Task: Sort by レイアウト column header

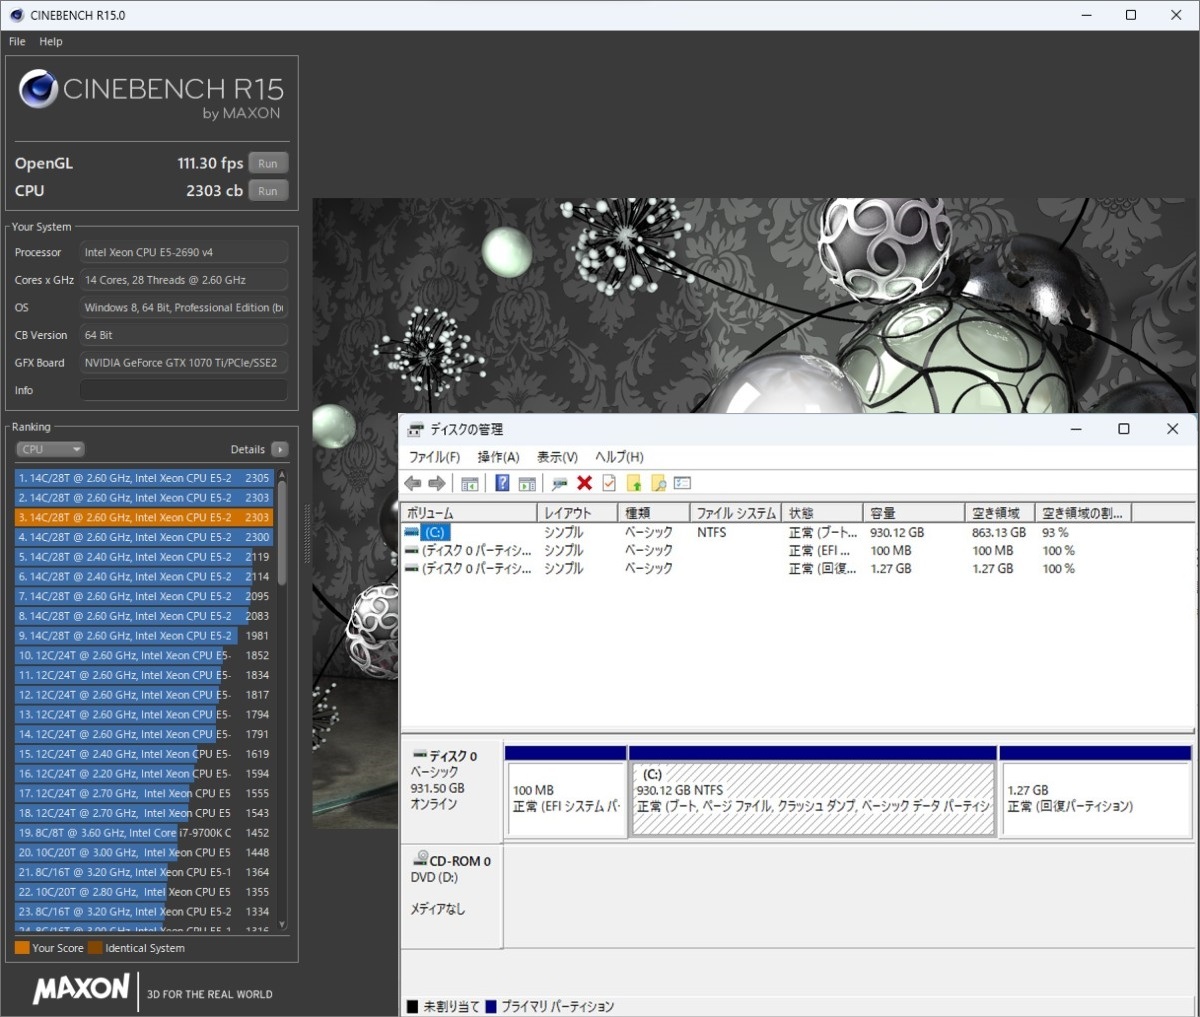Action: 577,513
